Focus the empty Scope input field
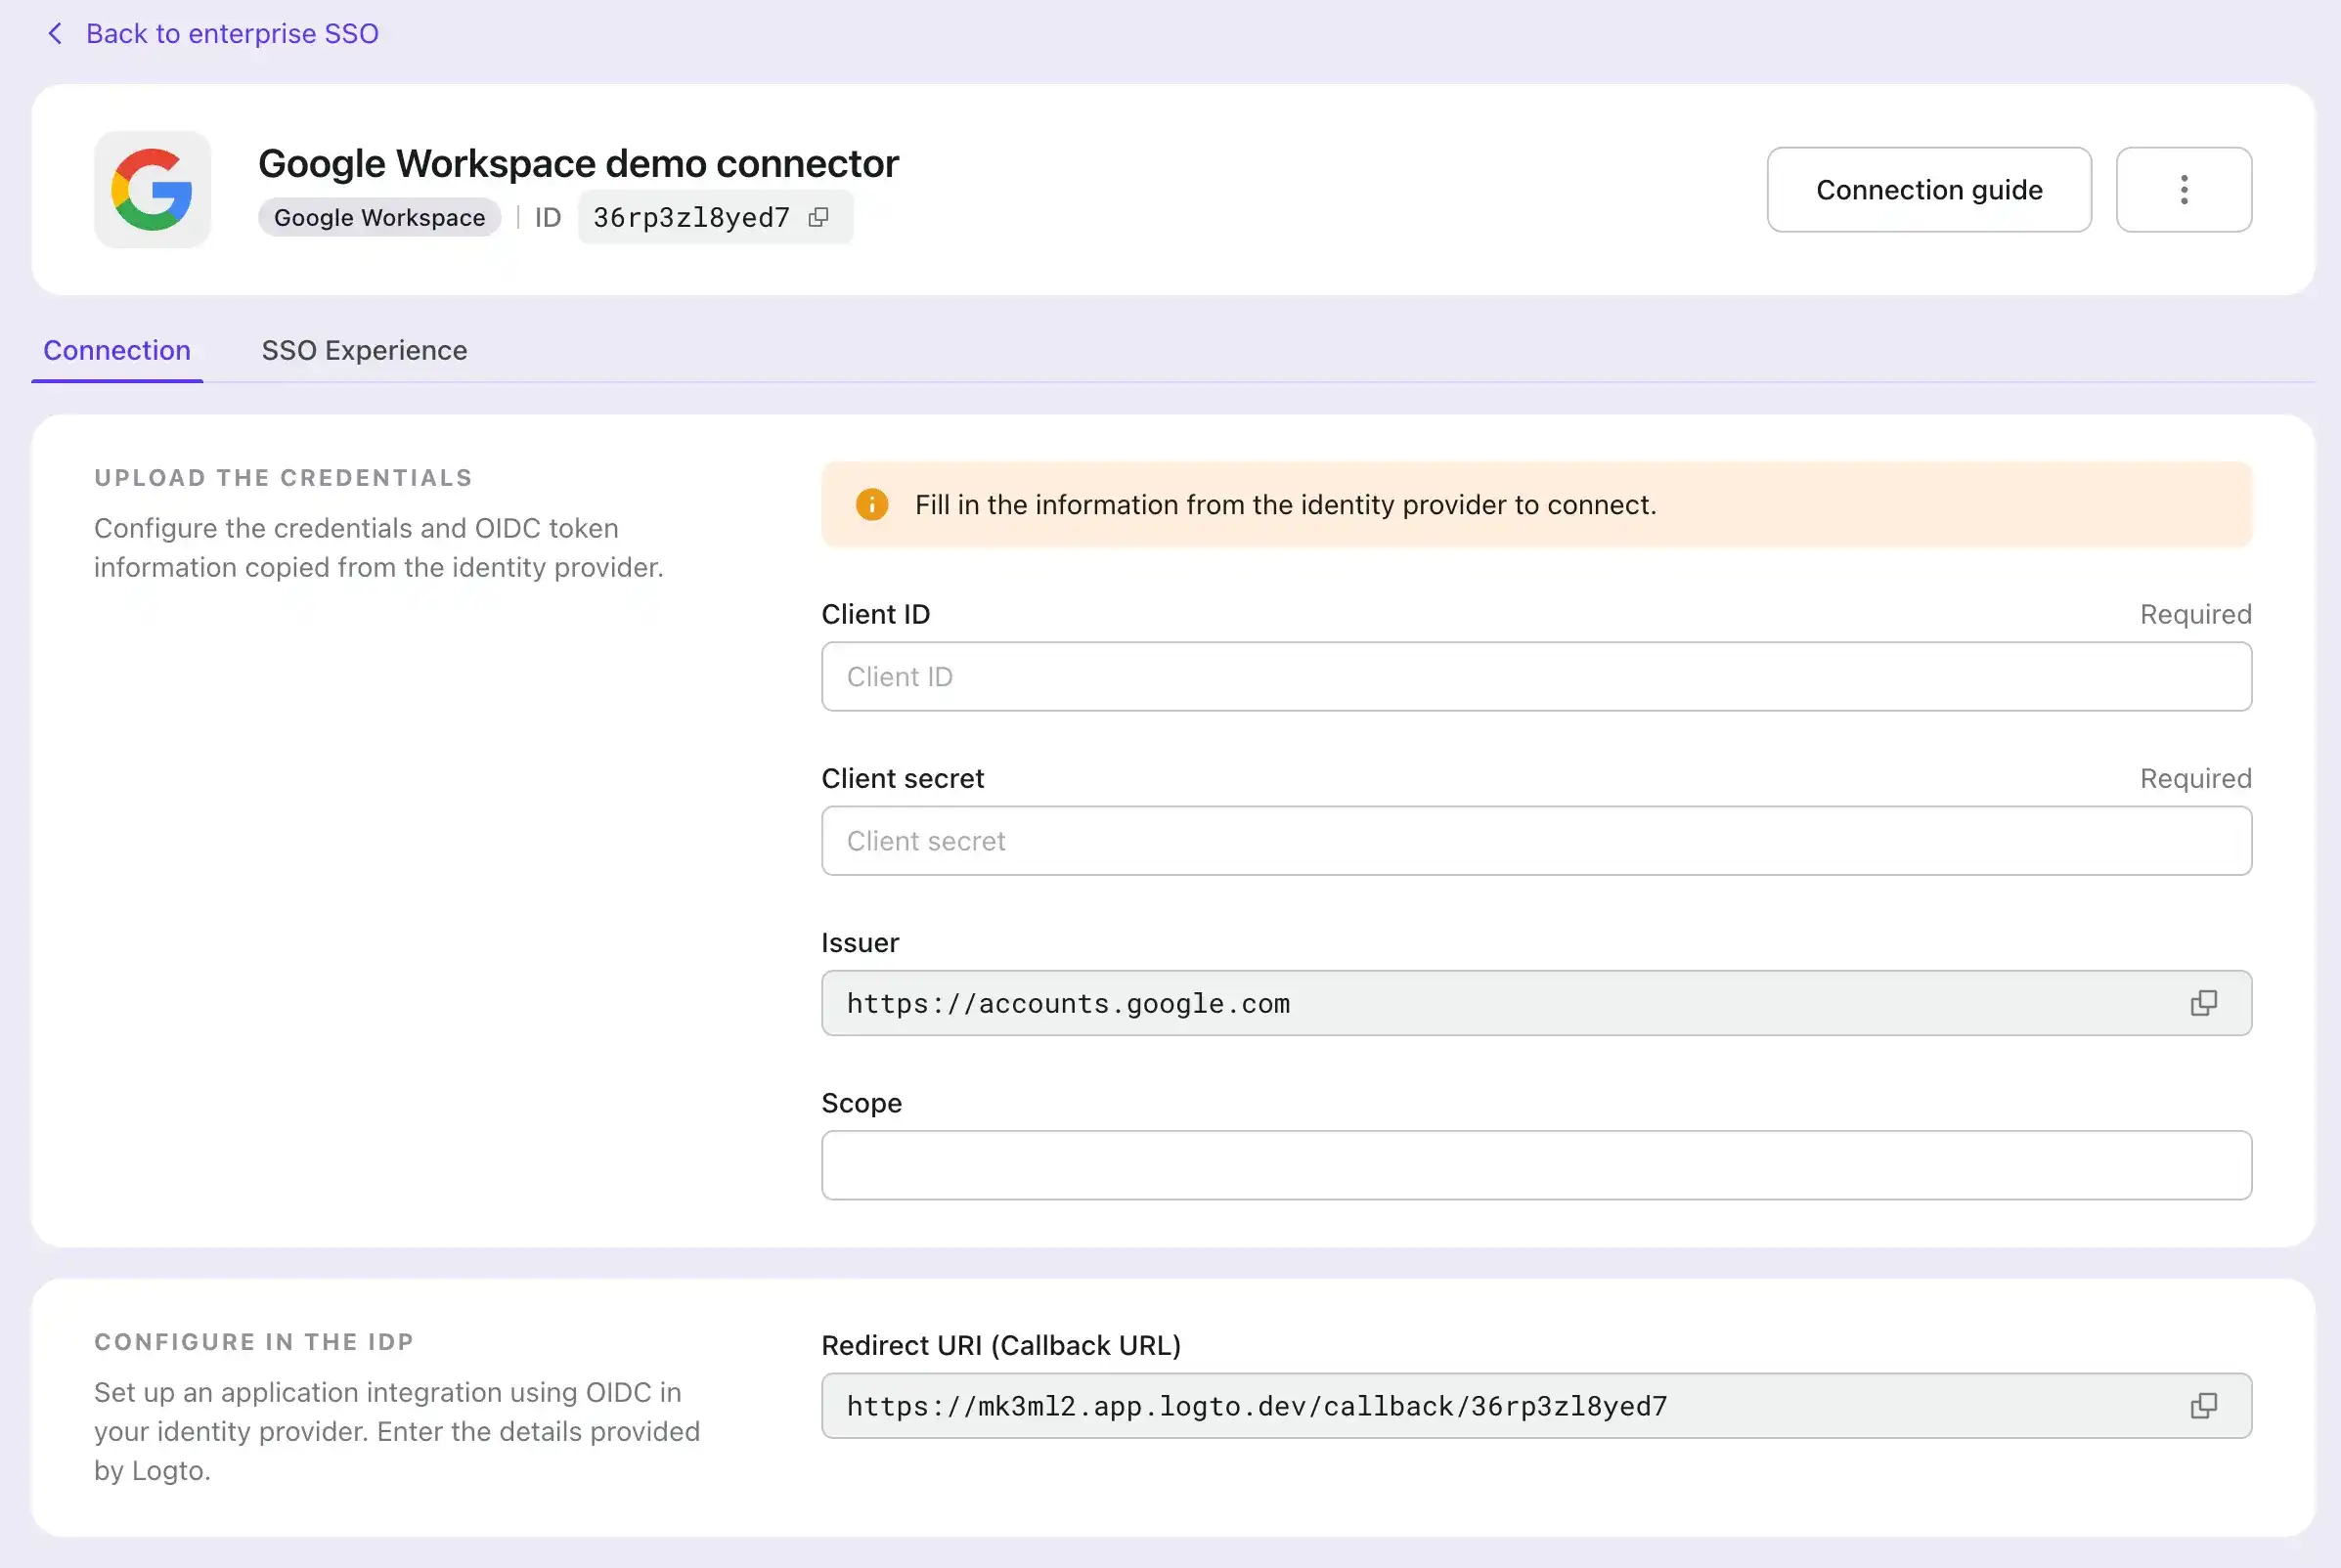 1535,1165
